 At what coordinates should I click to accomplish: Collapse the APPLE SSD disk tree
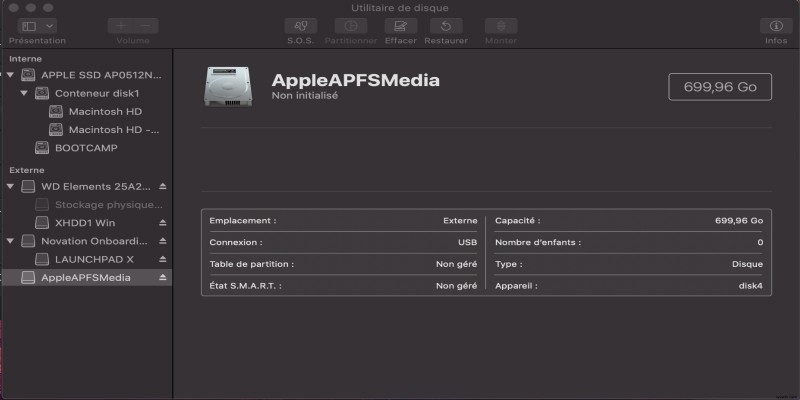(x=10, y=75)
